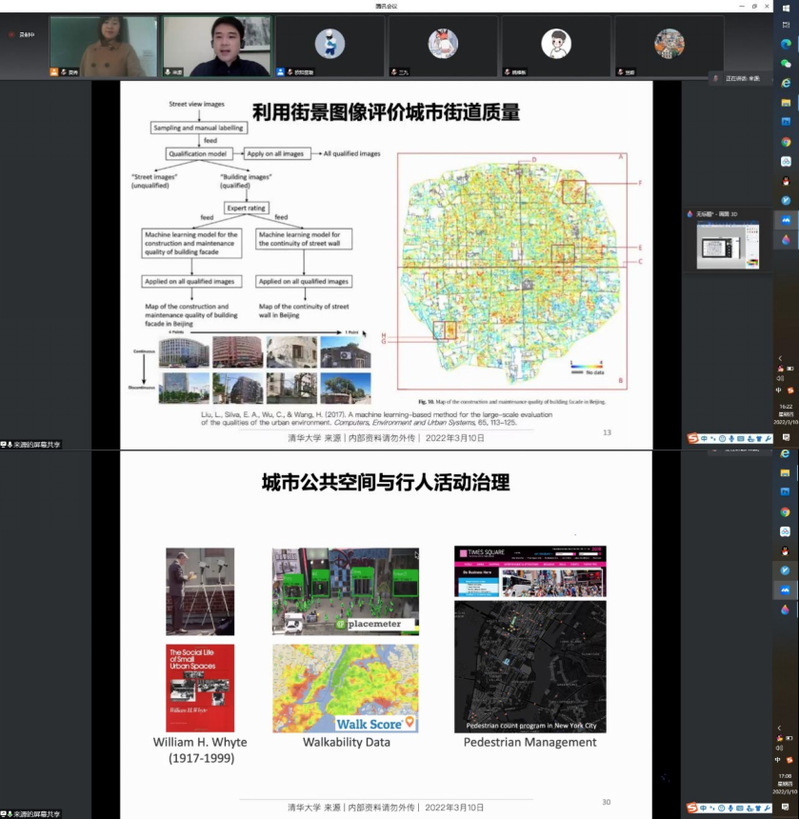Screen dimensions: 799x819
Task: Toggle the 中 input indicator in upper system tray
Action: point(780,390)
